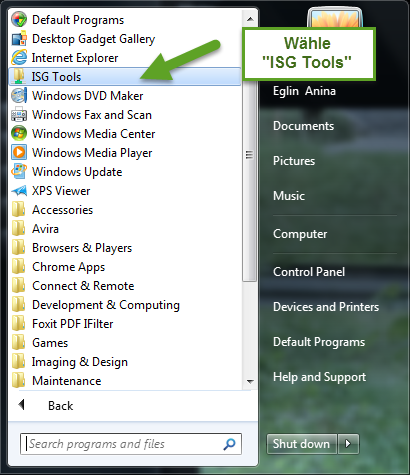
Task: Expand the Chrome Apps label
Action: (68, 267)
